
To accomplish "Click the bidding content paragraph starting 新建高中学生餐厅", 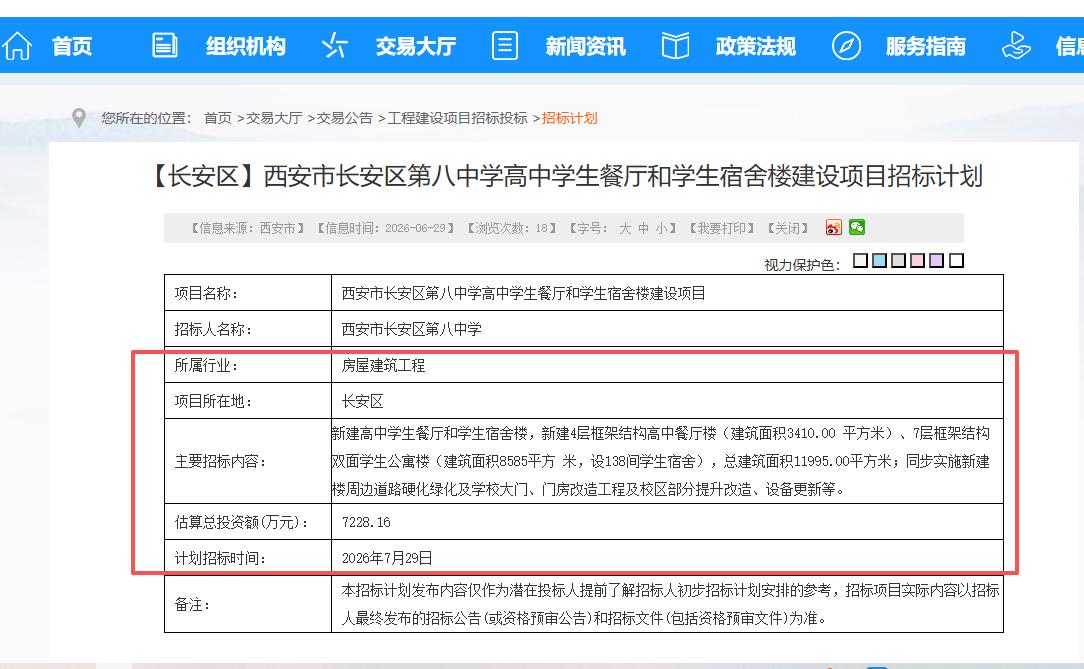I will point(661,461).
